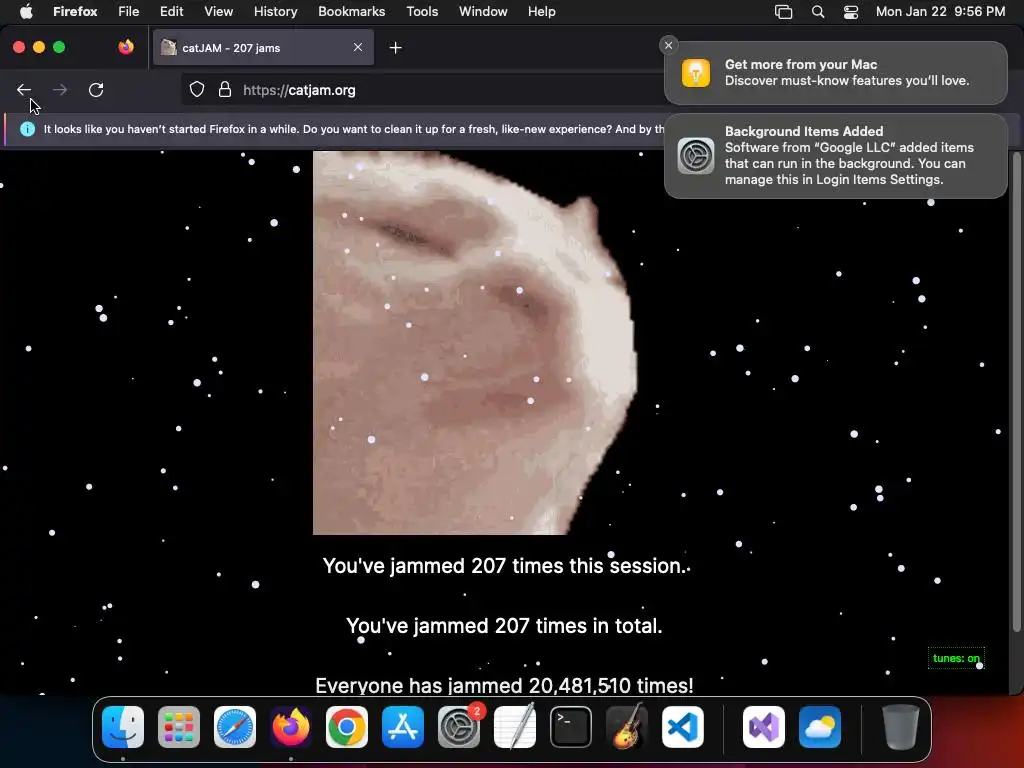Click the "You've jammed 207 times in total" text
Viewport: 1024px width, 768px height.
[504, 626]
